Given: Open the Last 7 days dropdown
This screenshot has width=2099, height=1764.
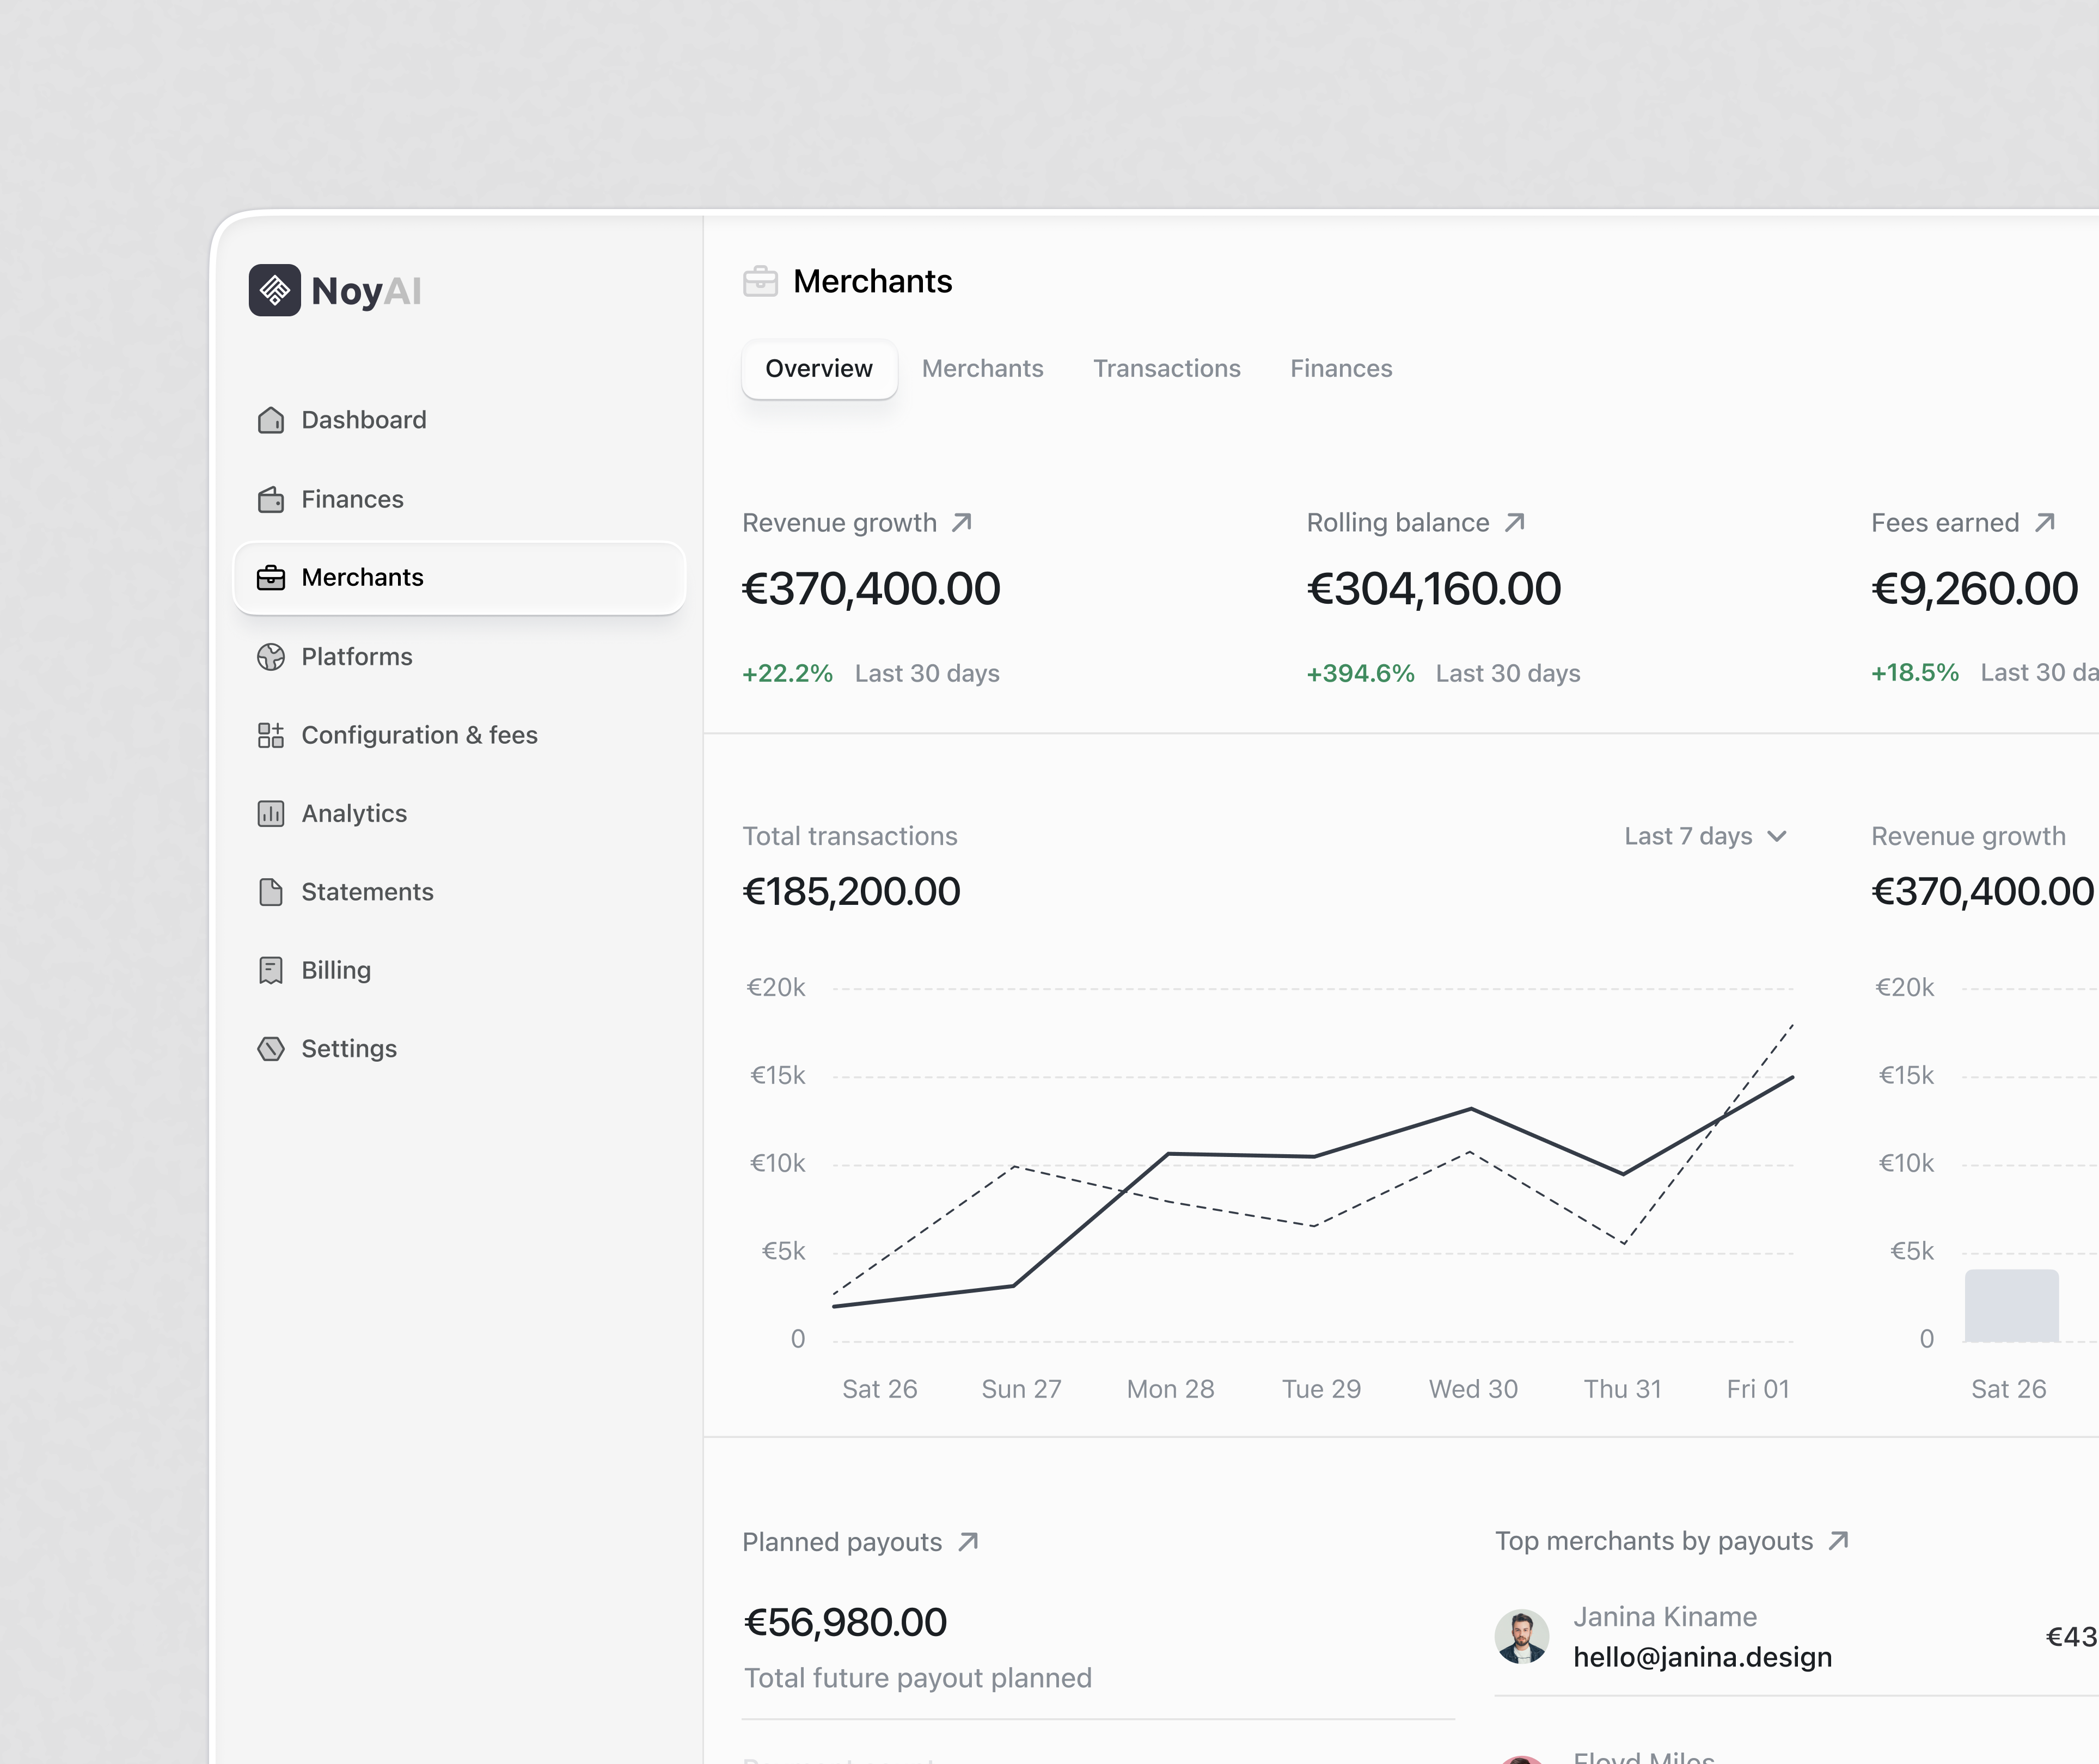Looking at the screenshot, I should [x=1705, y=835].
